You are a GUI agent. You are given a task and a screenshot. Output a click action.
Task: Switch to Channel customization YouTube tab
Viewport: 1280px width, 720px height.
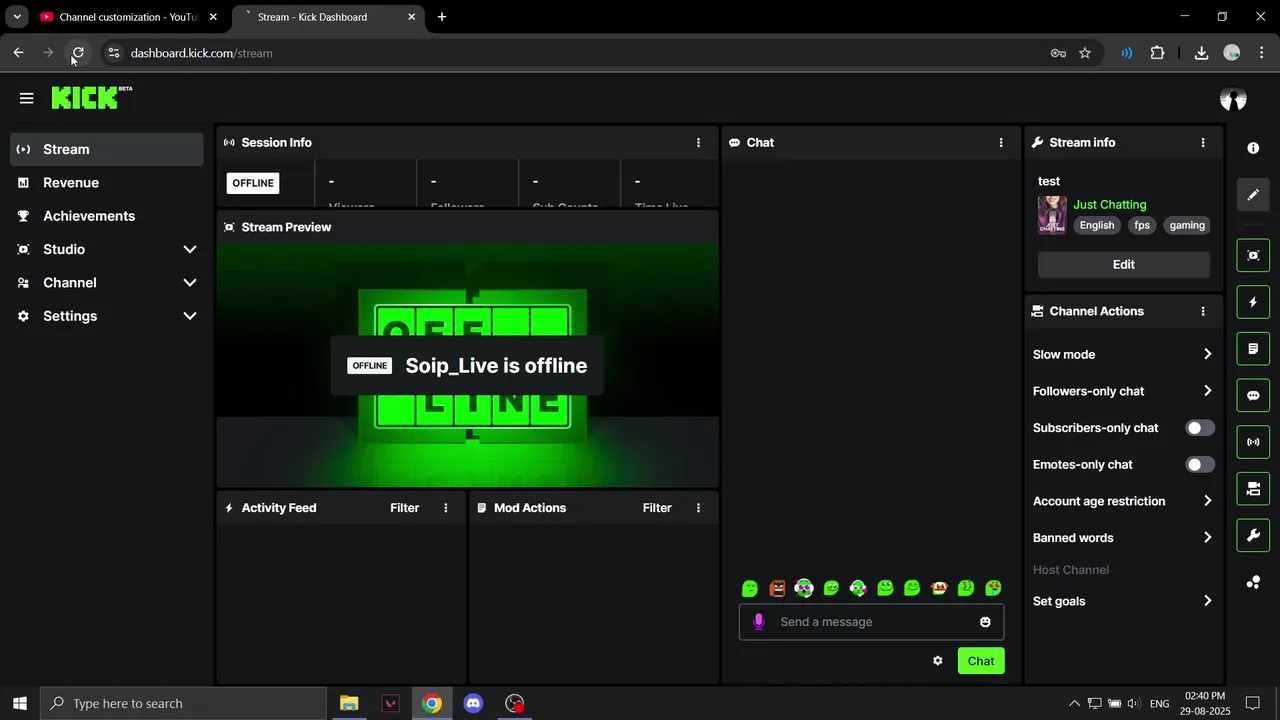[128, 17]
